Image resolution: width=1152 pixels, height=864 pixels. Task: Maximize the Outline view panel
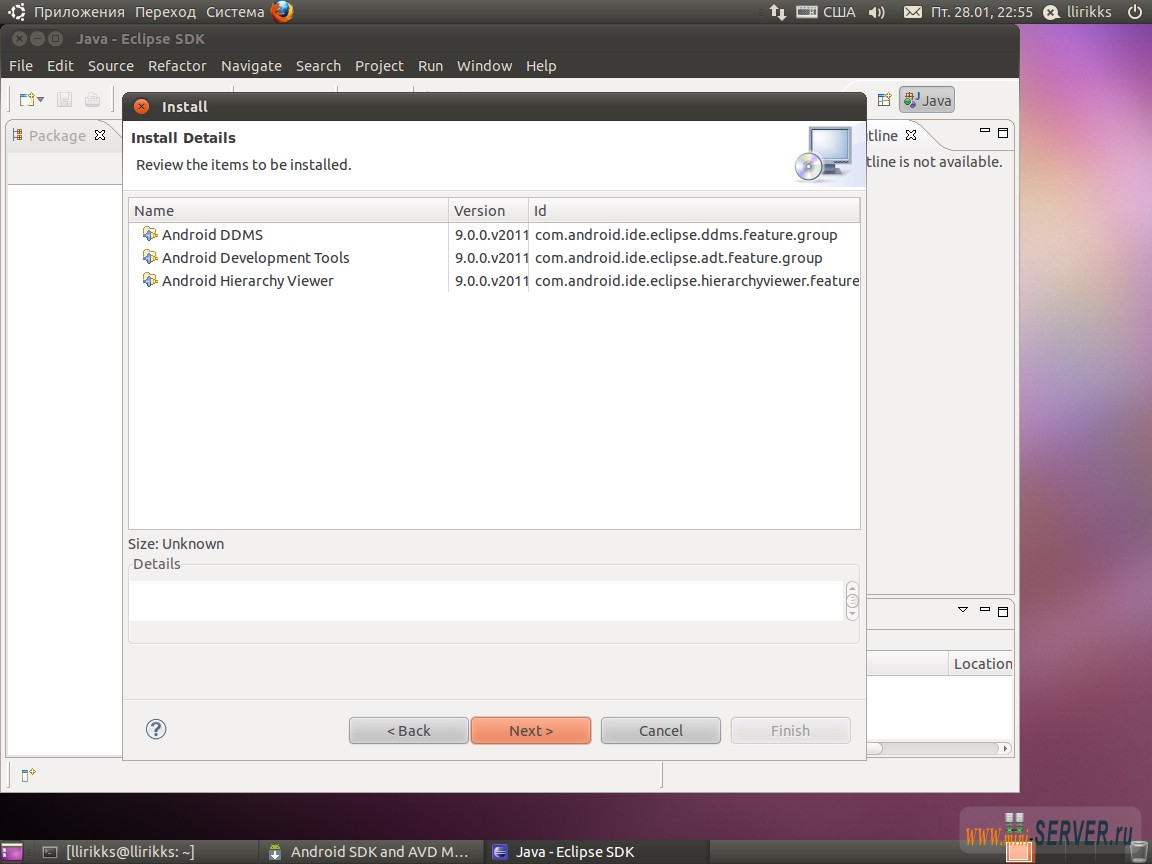pyautogui.click(x=1003, y=133)
